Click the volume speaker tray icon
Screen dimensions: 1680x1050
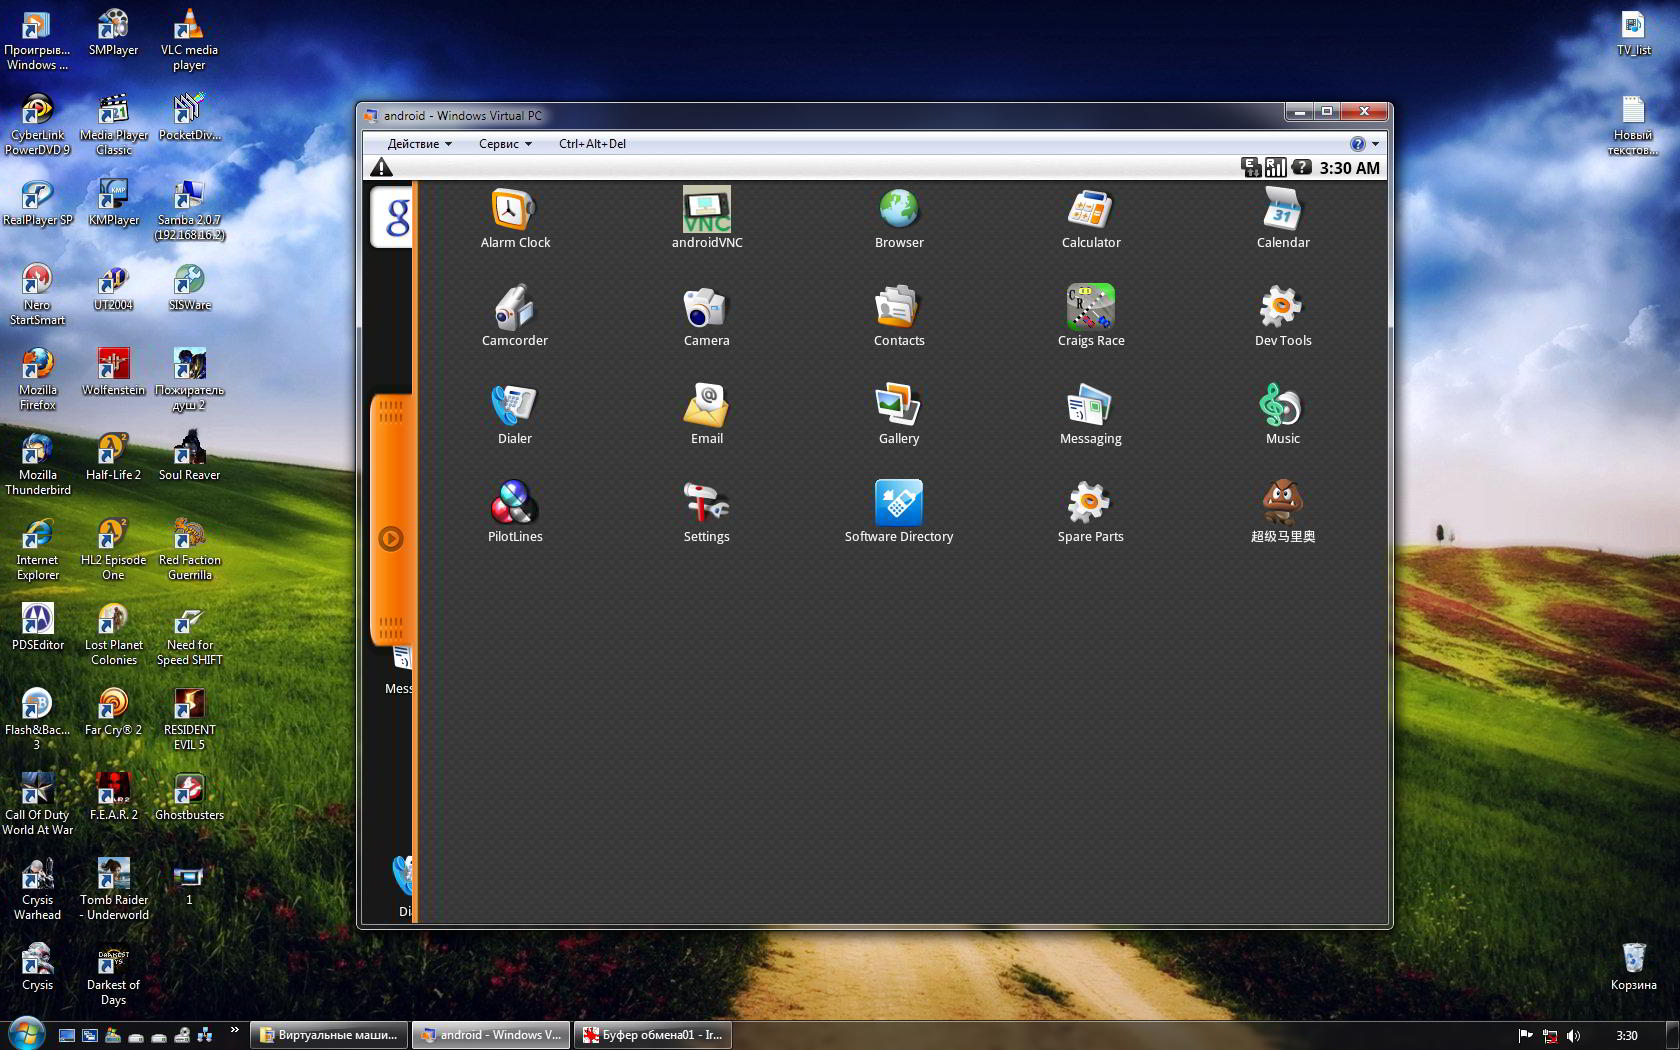tap(1574, 1036)
